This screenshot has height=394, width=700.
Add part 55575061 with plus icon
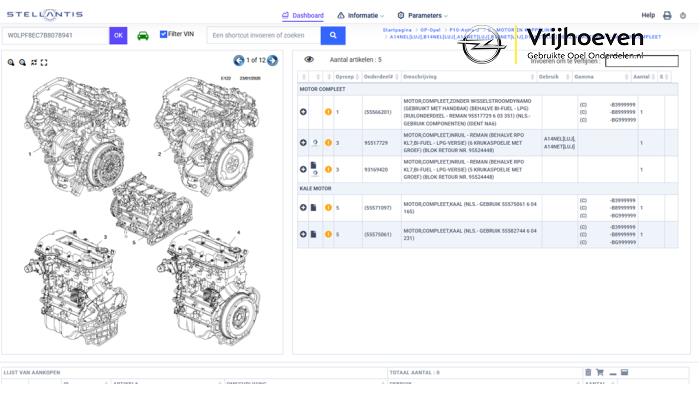pyautogui.click(x=303, y=234)
